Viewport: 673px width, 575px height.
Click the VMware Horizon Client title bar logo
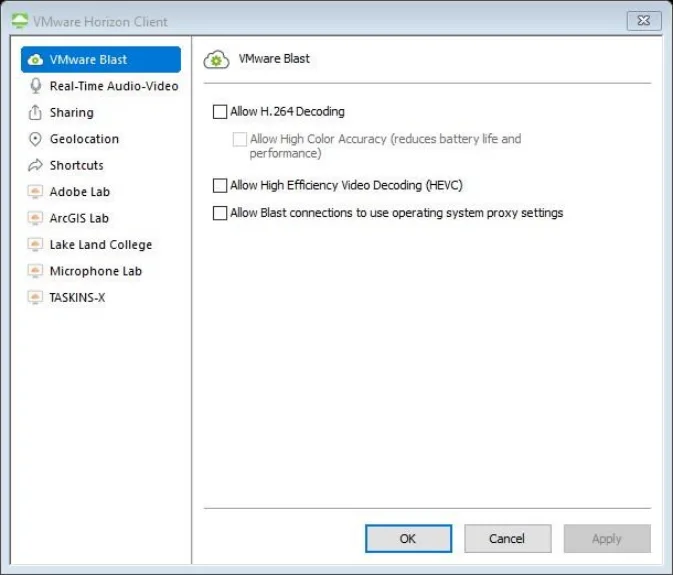19,21
